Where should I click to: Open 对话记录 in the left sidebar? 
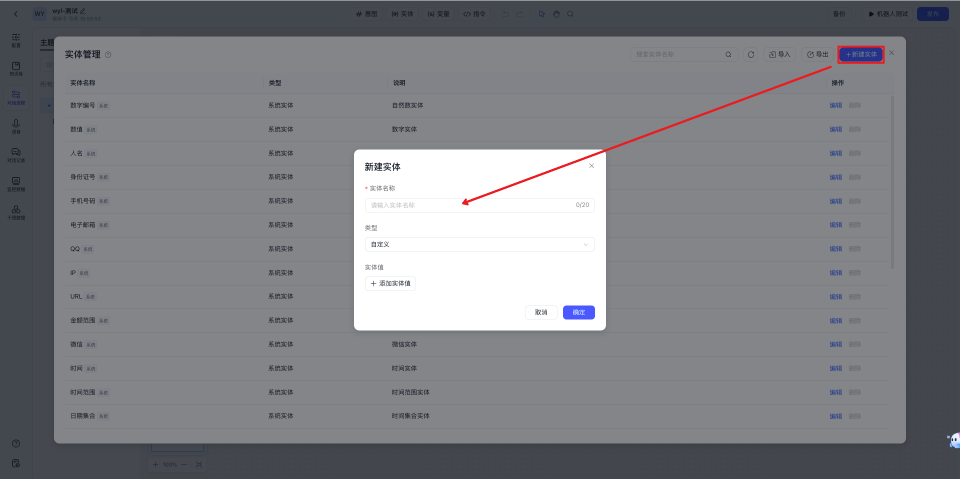click(x=16, y=154)
